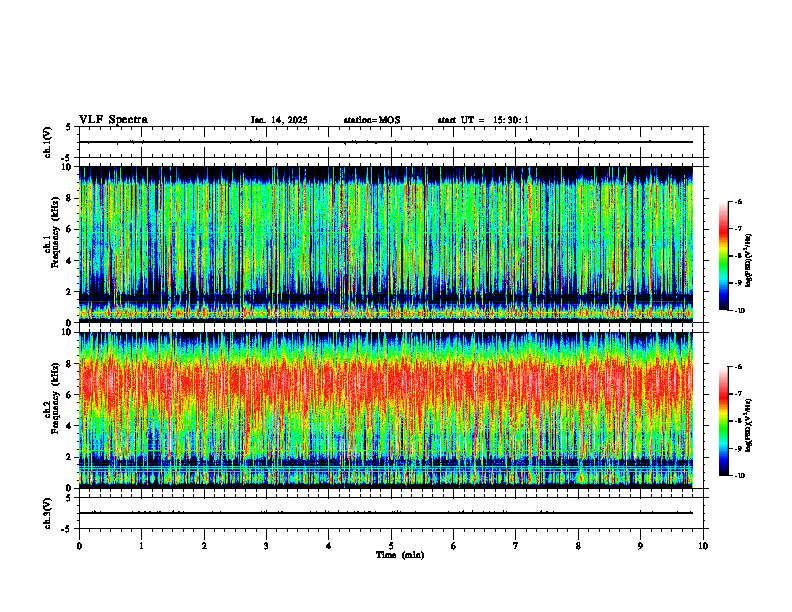
Task: Click the time axis tick label "10"
Action: pyautogui.click(x=703, y=546)
